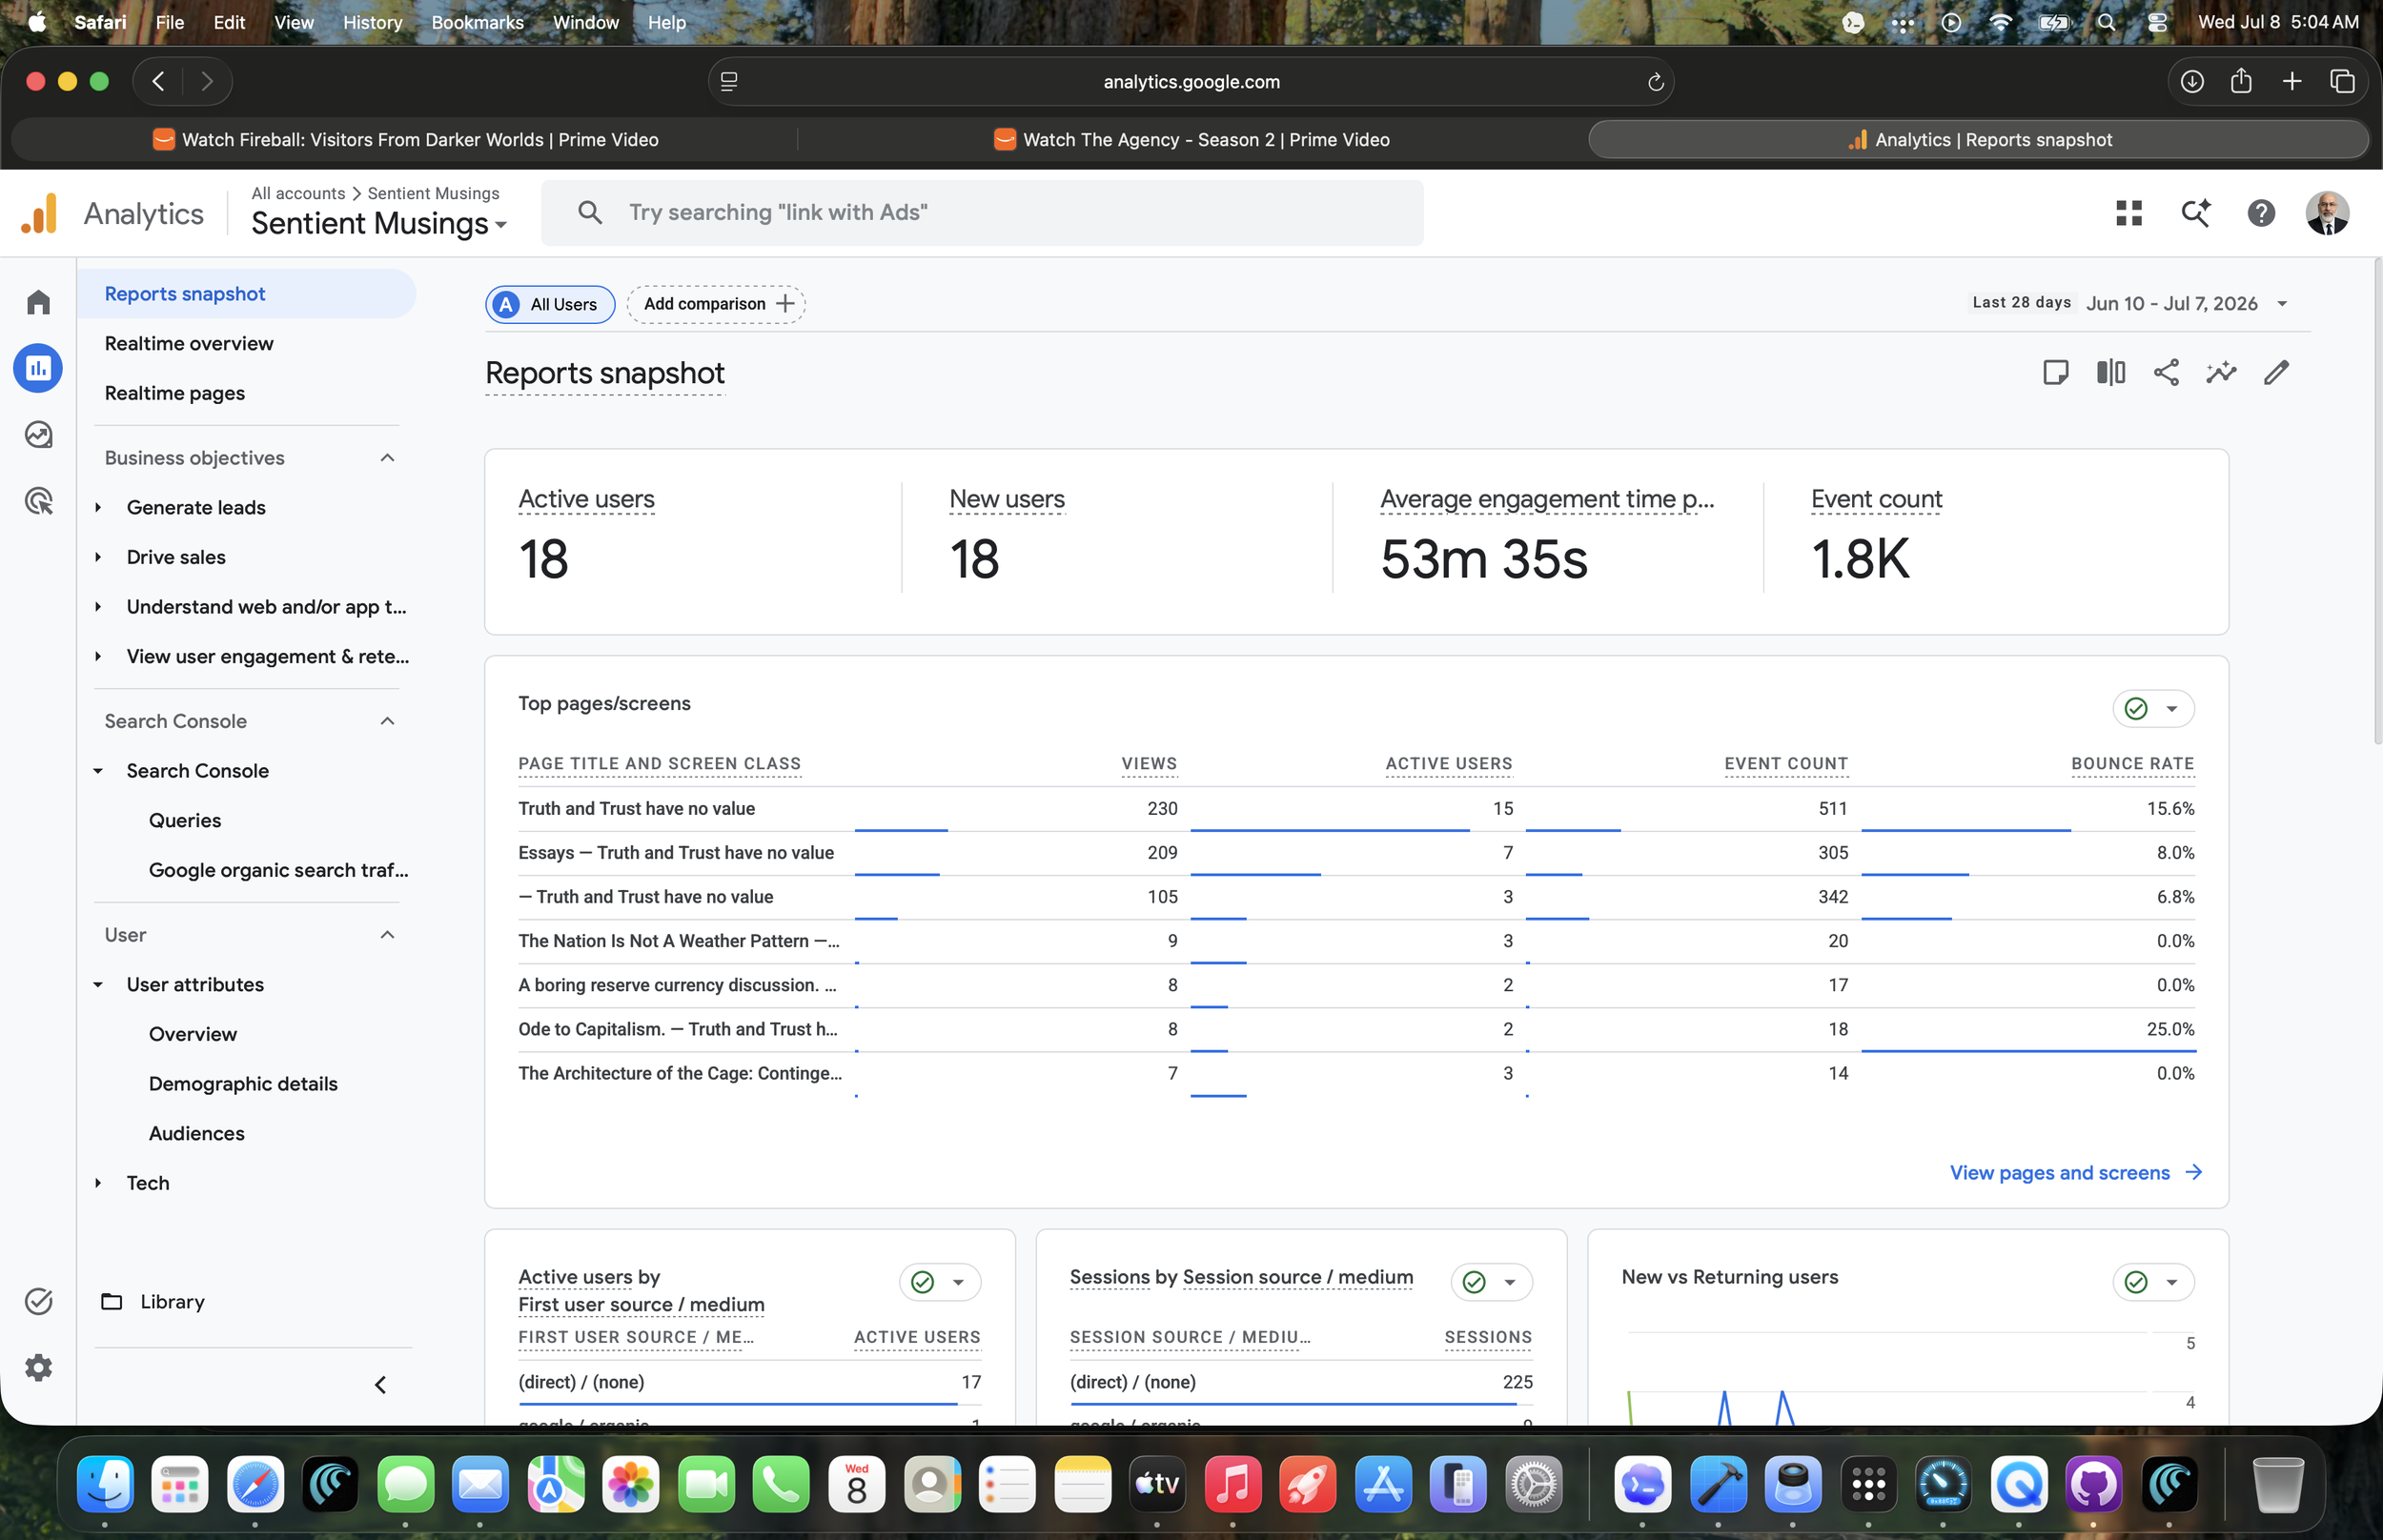Screen dimensions: 2383x1540
Task: Expand the Generate leads tree item
Action: click(98, 507)
